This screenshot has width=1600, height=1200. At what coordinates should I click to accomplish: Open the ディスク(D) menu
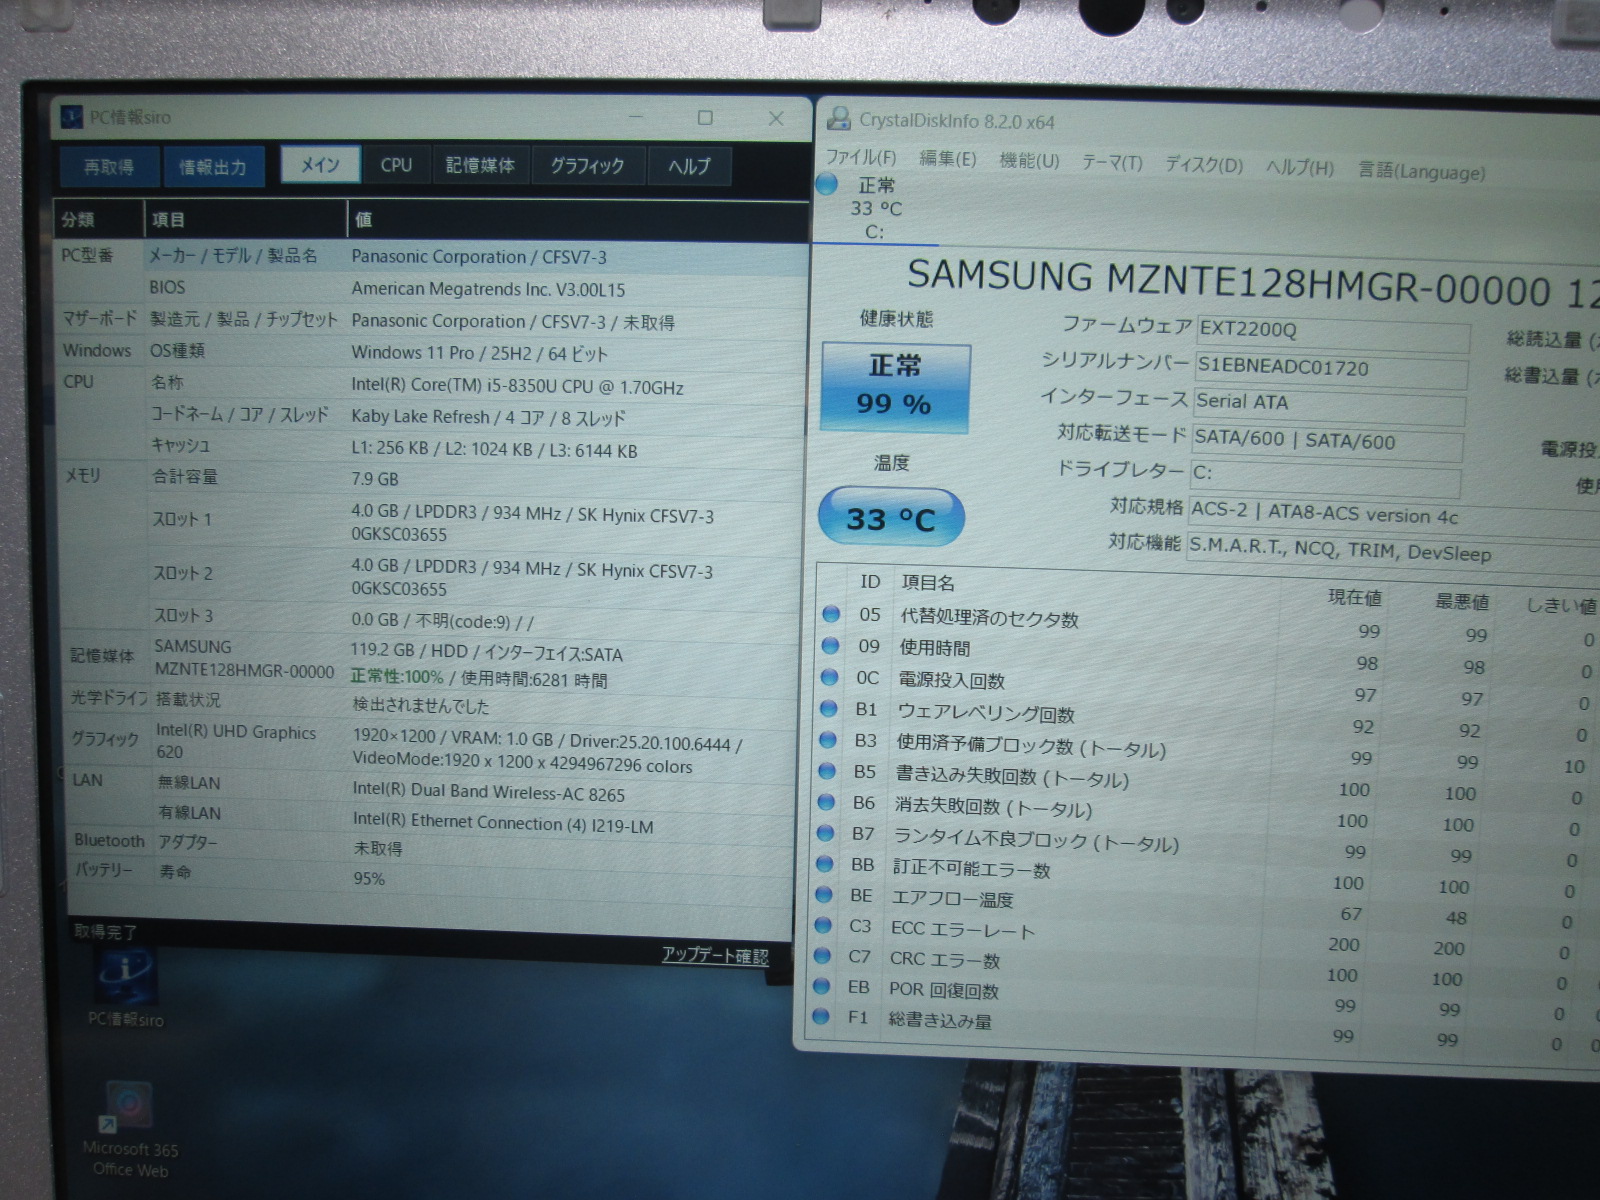click(1204, 165)
